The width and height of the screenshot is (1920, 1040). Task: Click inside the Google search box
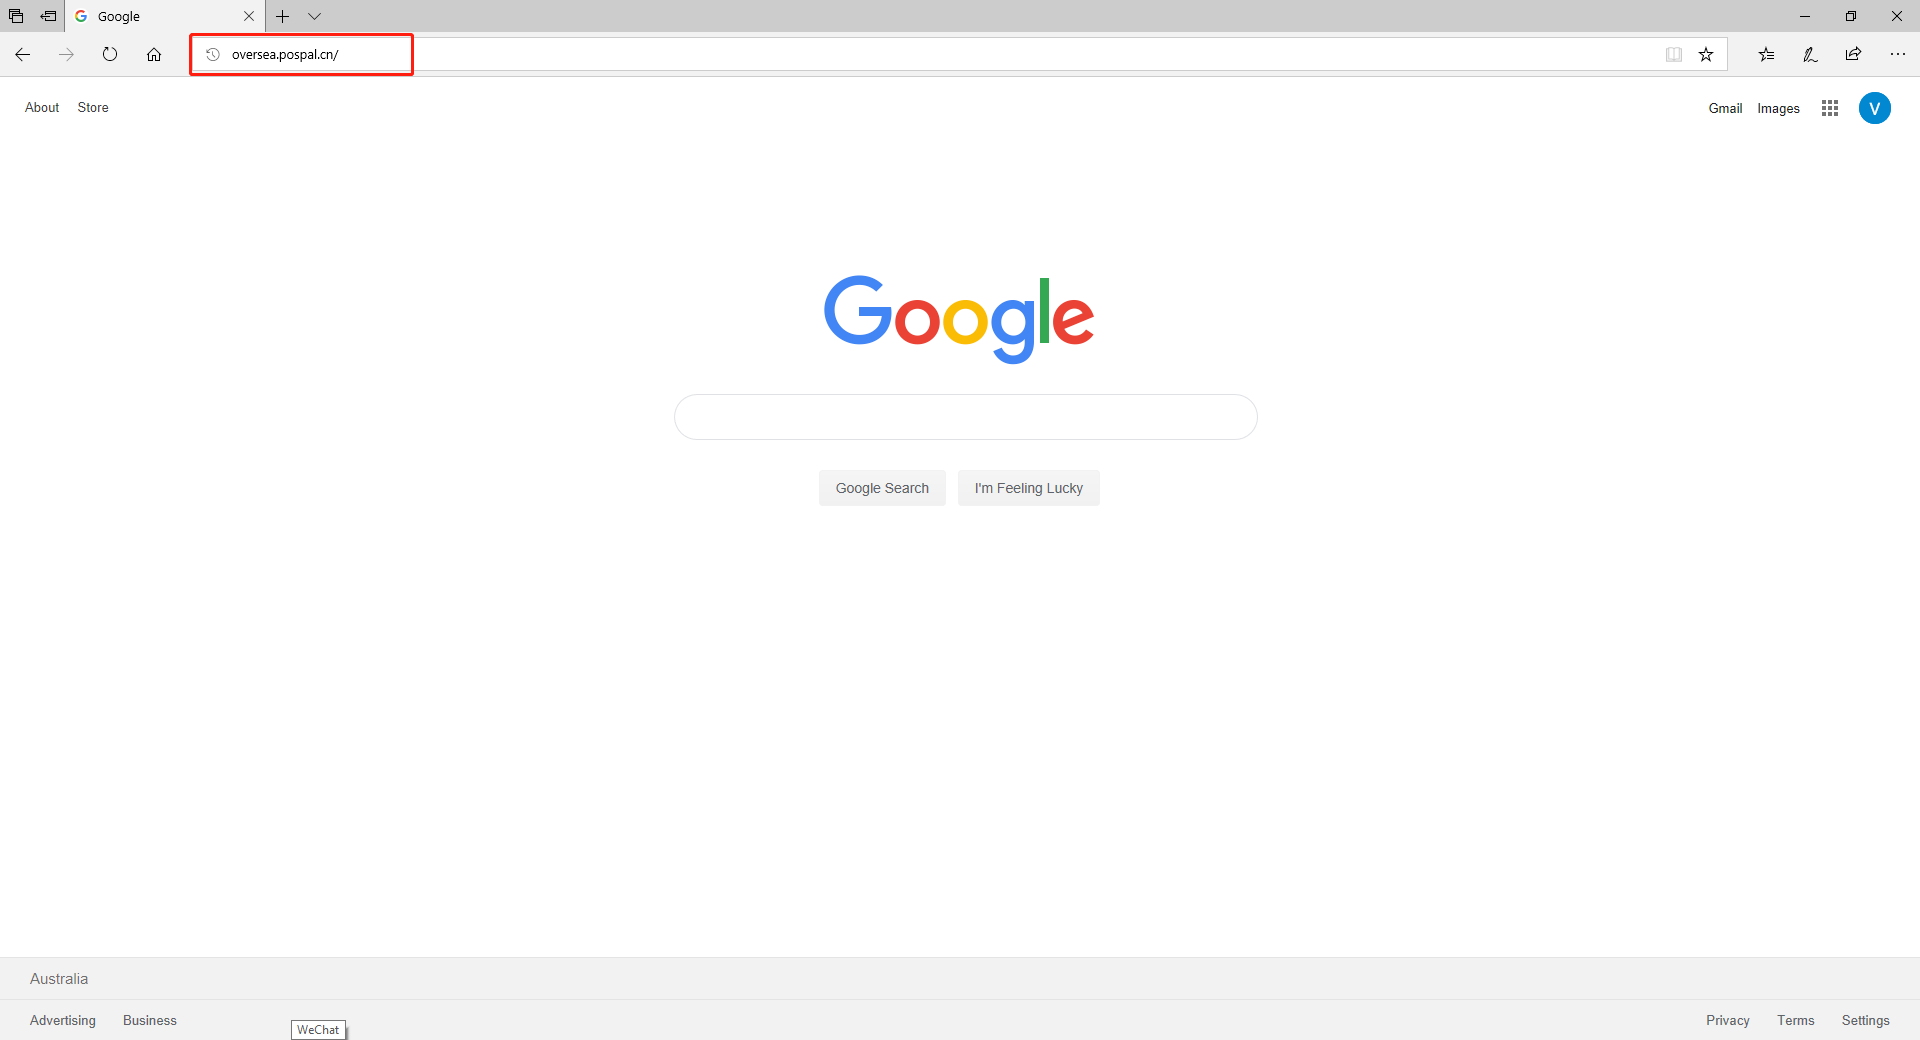pyautogui.click(x=966, y=417)
